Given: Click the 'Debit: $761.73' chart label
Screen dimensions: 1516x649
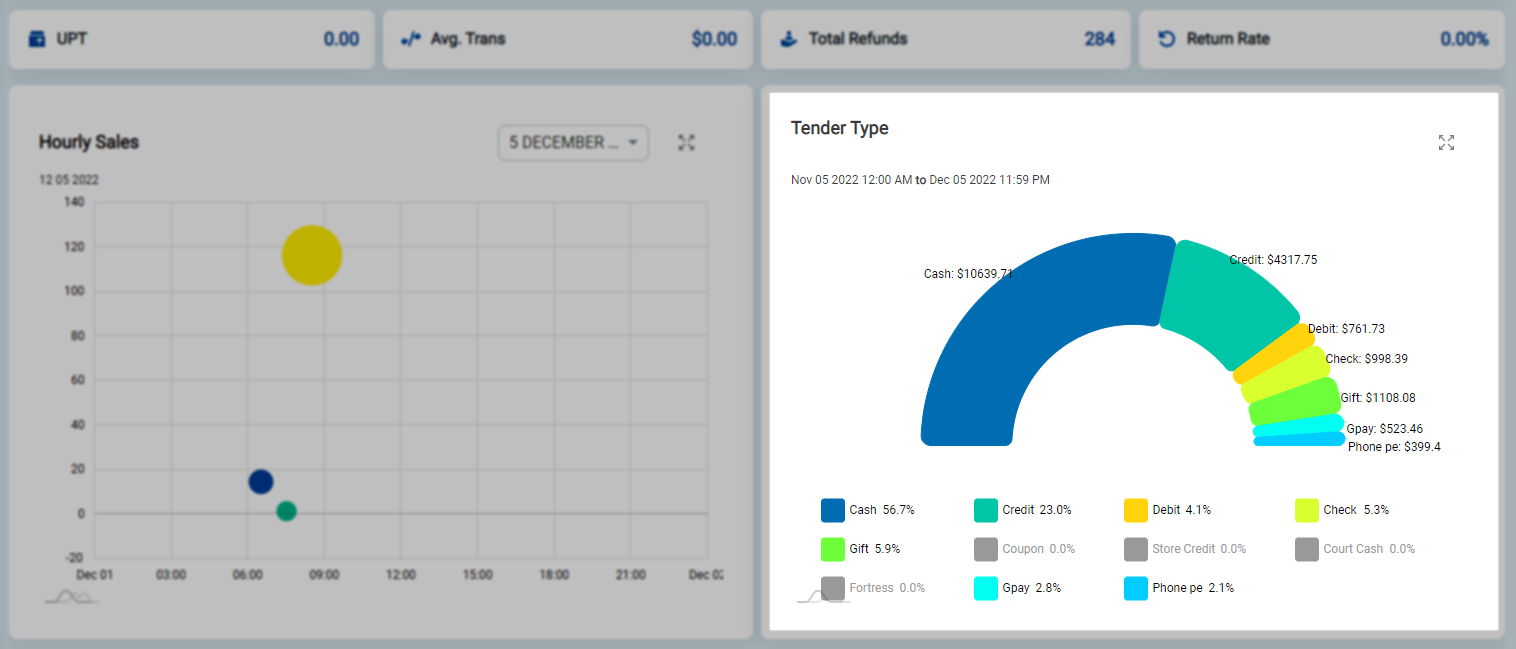Looking at the screenshot, I should tap(1346, 328).
